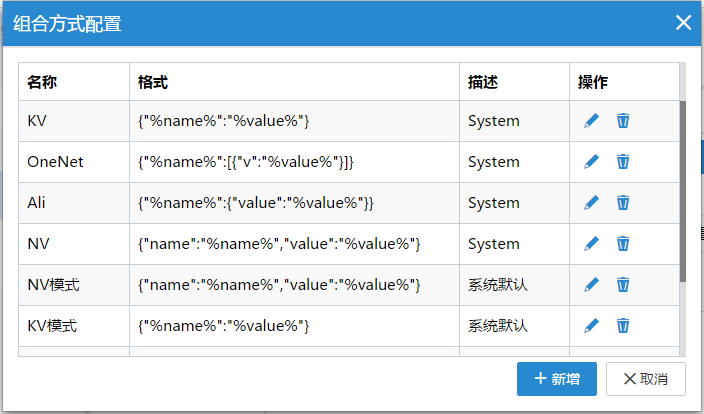Select the 名称 column header
Image resolution: width=704 pixels, height=414 pixels.
coord(42,82)
